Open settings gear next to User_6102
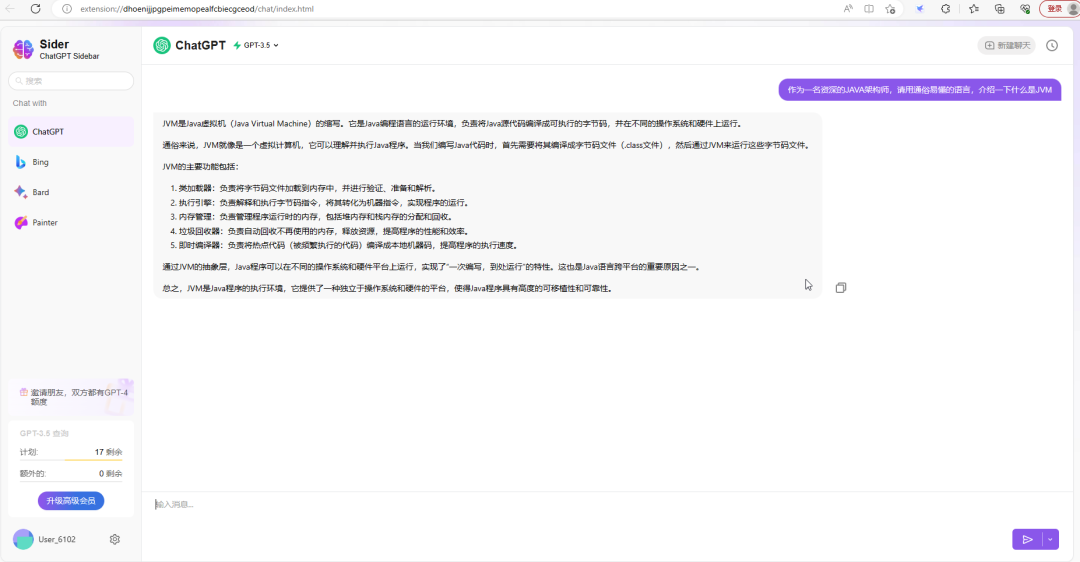The width and height of the screenshot is (1080, 562). (115, 539)
